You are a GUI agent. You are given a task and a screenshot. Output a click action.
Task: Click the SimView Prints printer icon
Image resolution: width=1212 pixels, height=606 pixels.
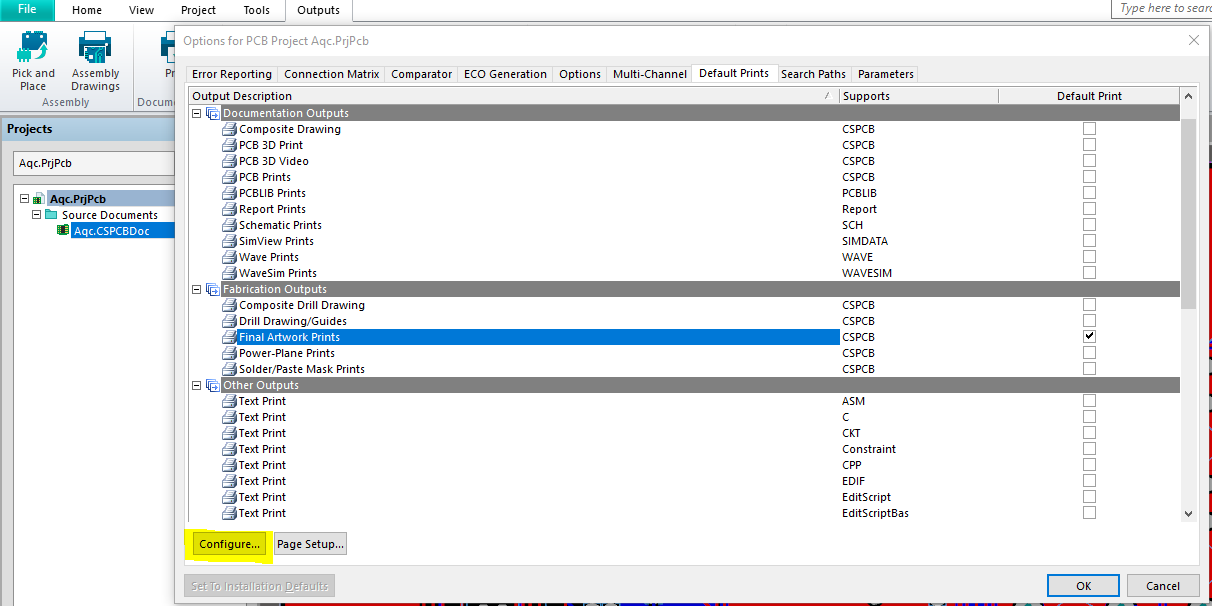pyautogui.click(x=230, y=241)
